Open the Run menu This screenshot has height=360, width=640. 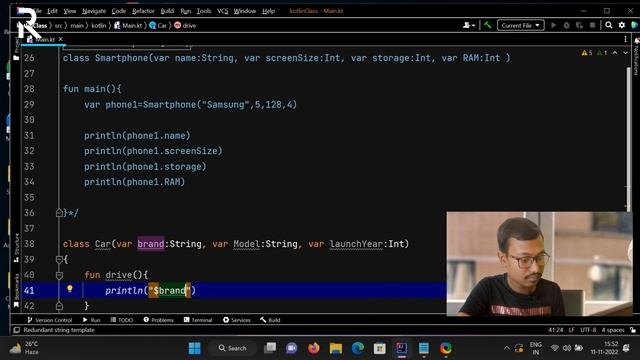[x=186, y=11]
